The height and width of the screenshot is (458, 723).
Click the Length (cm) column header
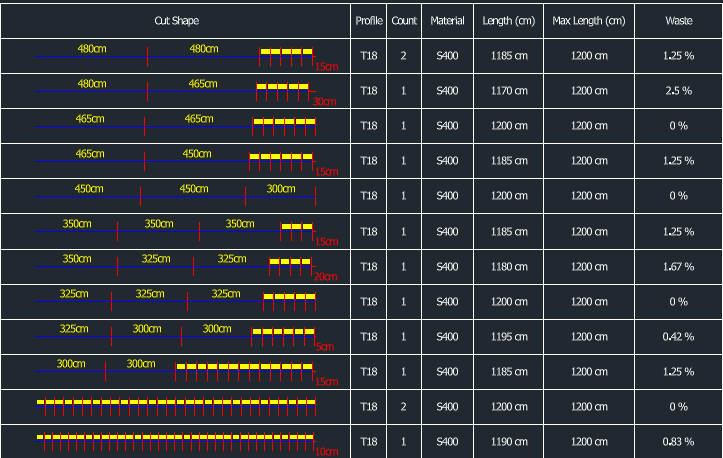509,21
